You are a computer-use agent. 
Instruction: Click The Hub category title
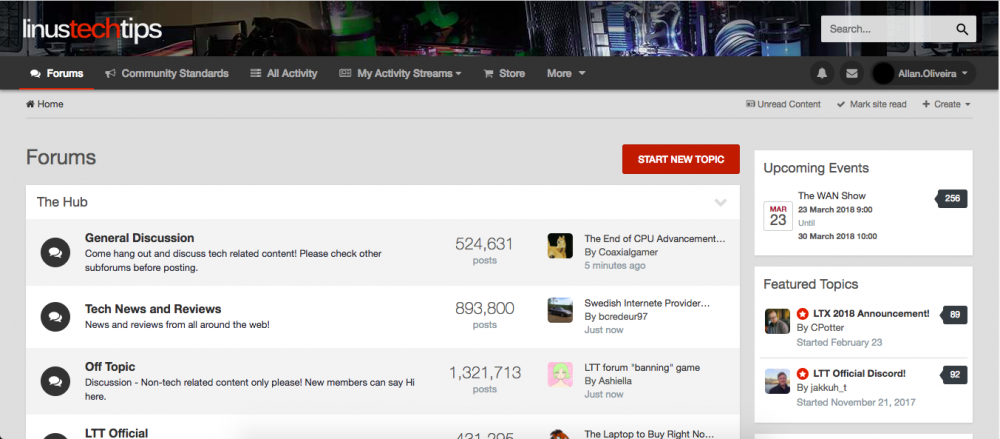click(62, 202)
